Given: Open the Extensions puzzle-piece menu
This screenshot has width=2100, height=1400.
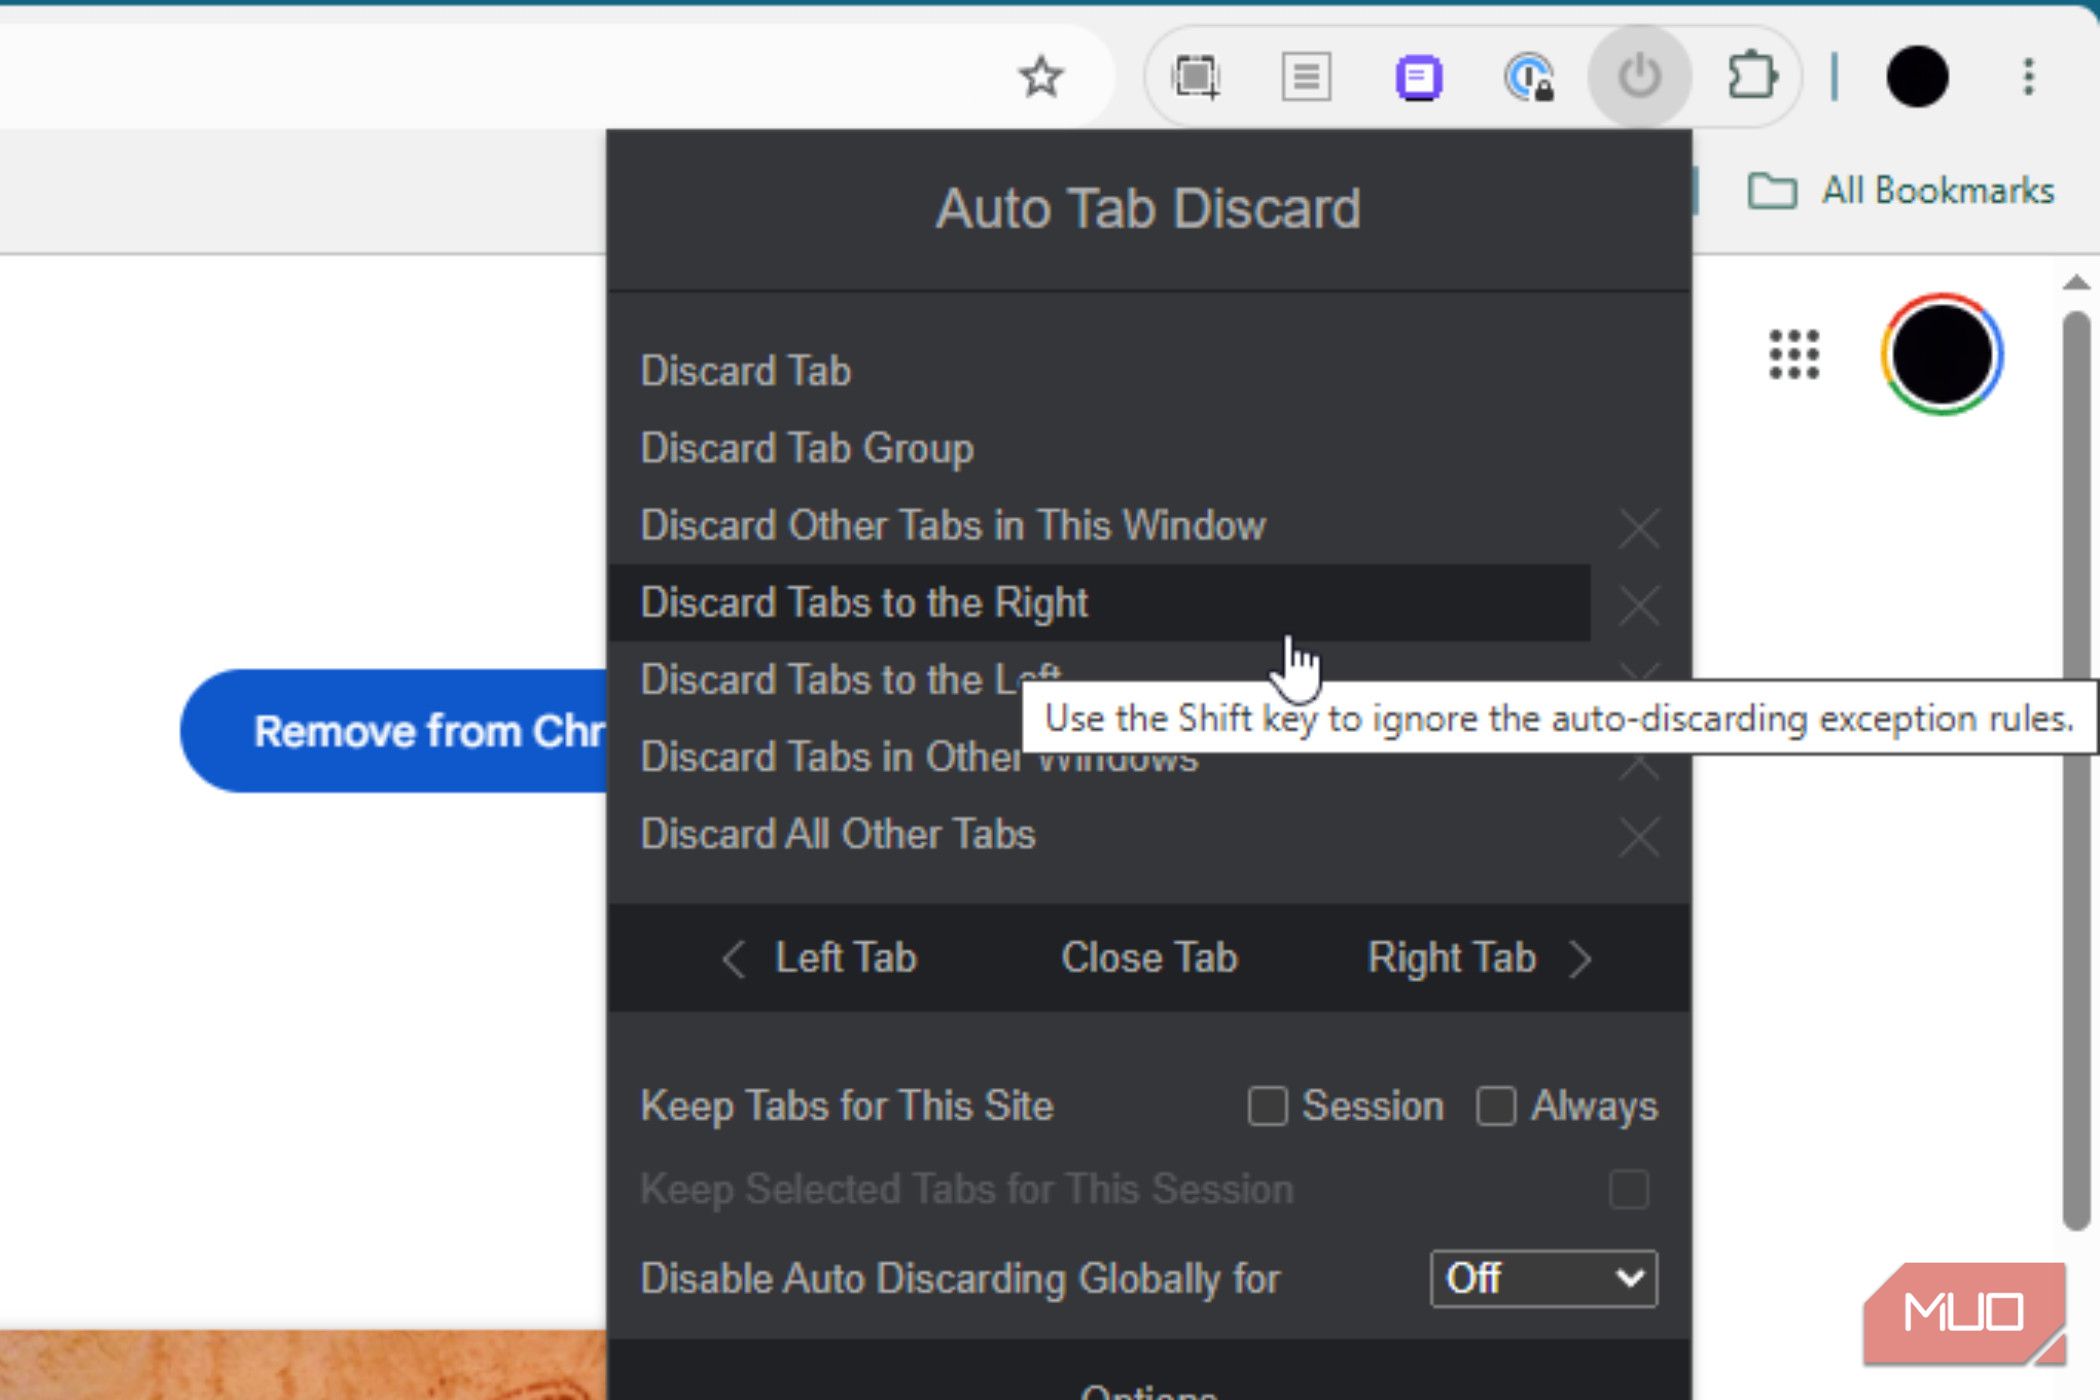Looking at the screenshot, I should click(x=1751, y=77).
